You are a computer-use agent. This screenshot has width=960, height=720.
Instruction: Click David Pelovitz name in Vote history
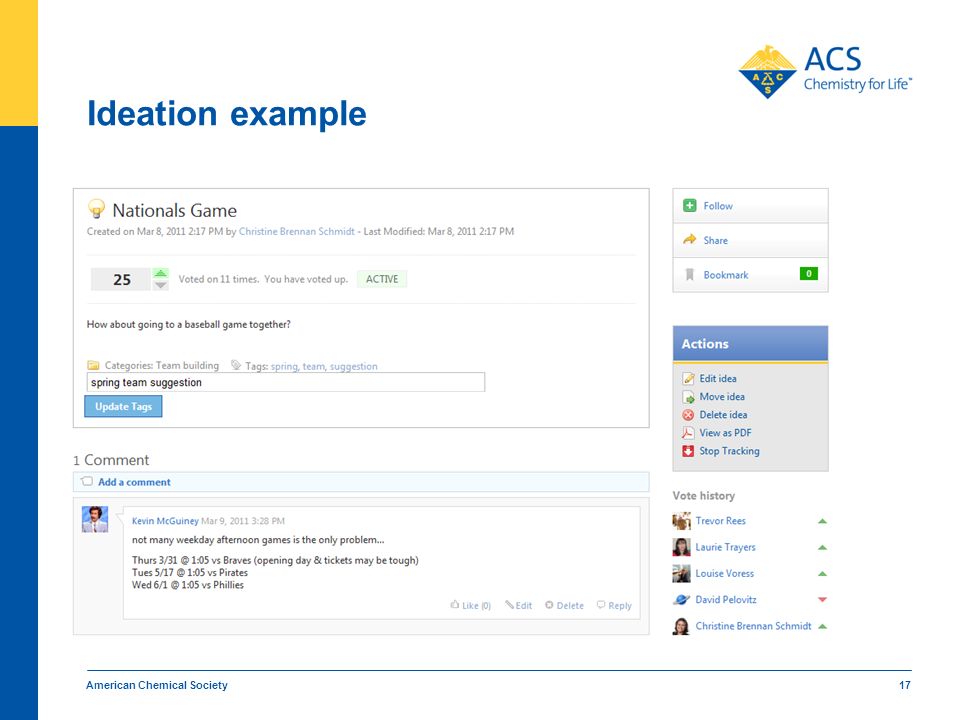(x=726, y=600)
